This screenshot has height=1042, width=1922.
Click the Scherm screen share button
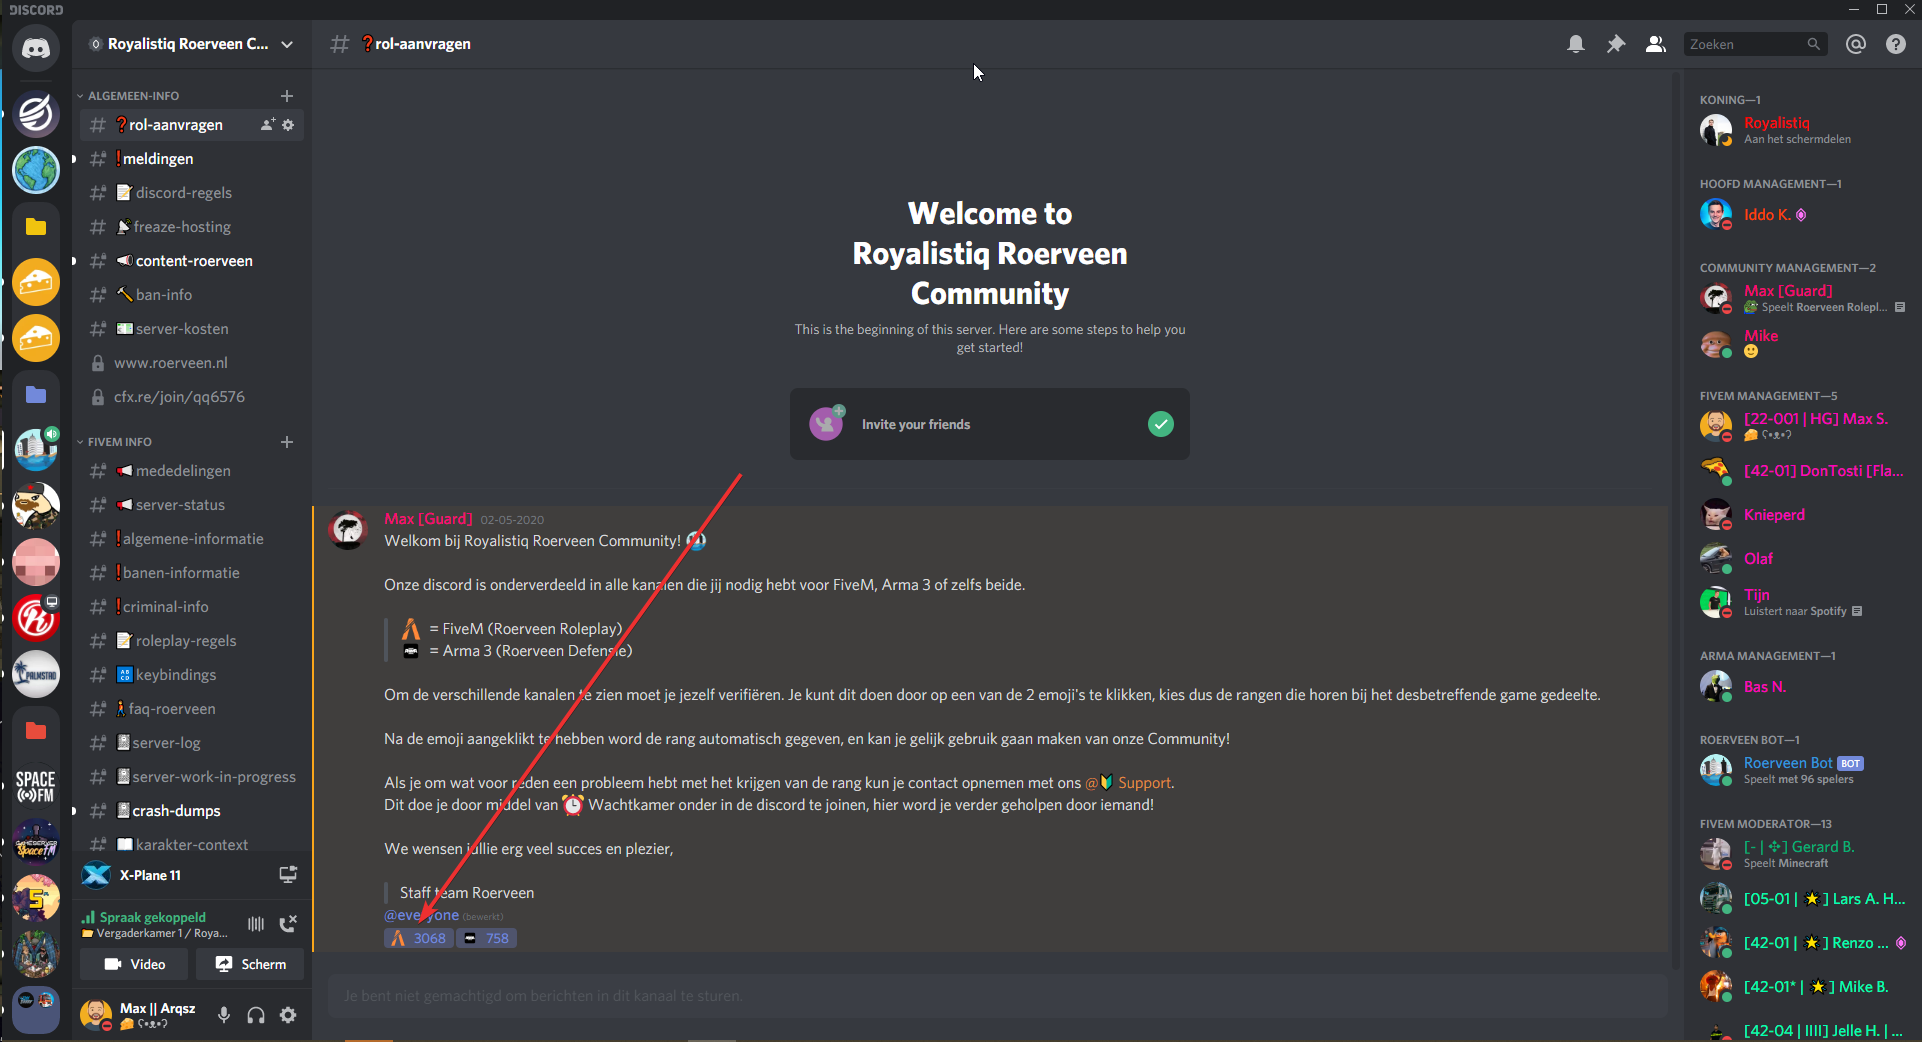[251, 964]
